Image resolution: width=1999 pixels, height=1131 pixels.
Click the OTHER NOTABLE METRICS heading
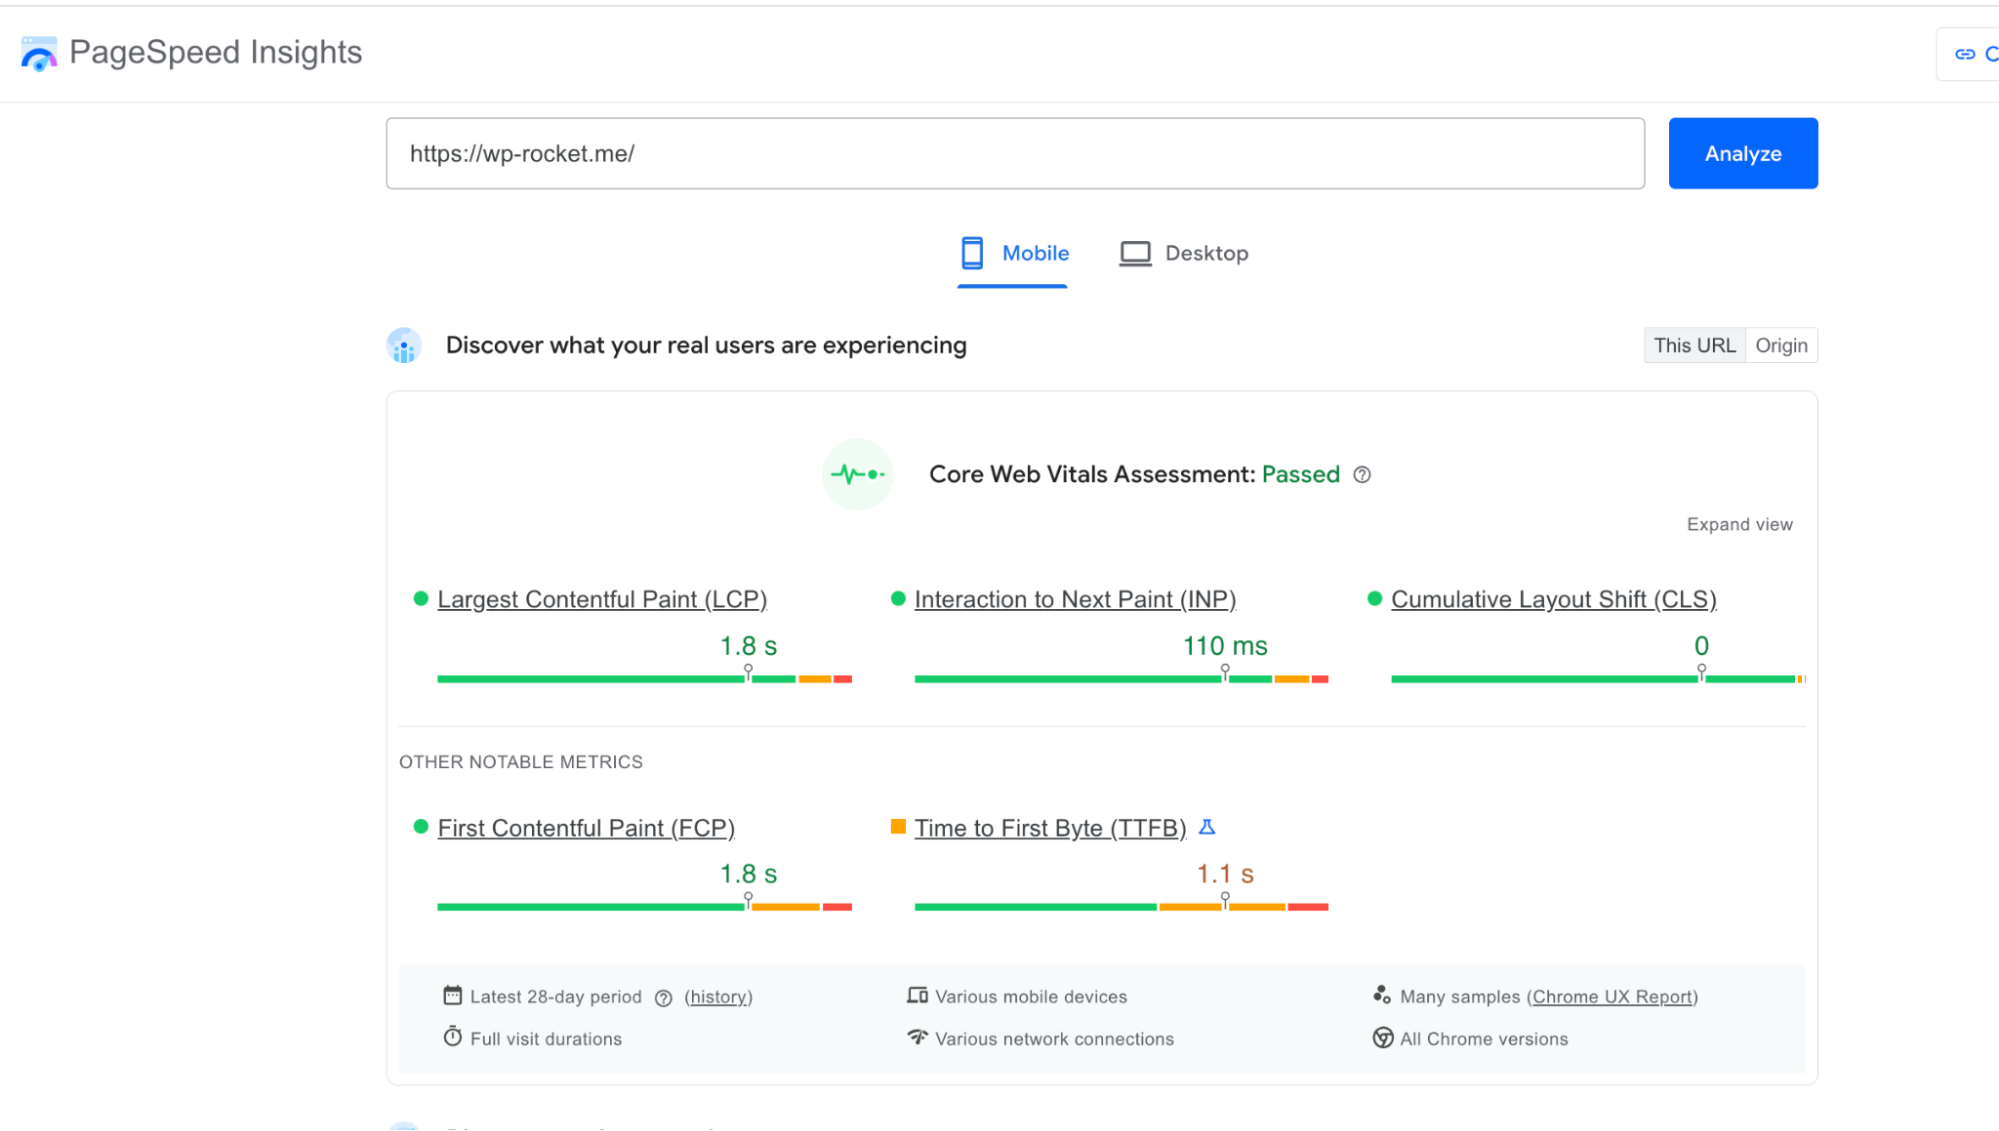tap(521, 762)
